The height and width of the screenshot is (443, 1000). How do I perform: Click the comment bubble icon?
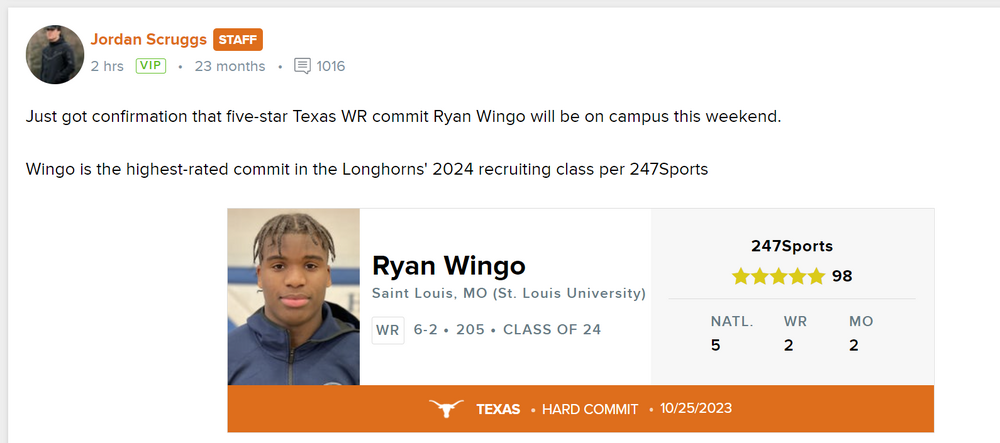302,66
